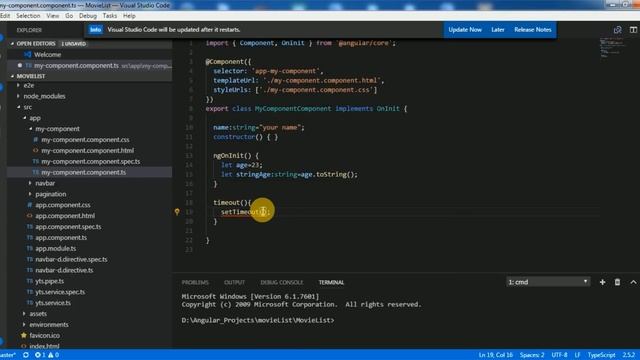Viewport: 640px width, 360px height.
Task: Open app.component.css file
Action: [63, 205]
